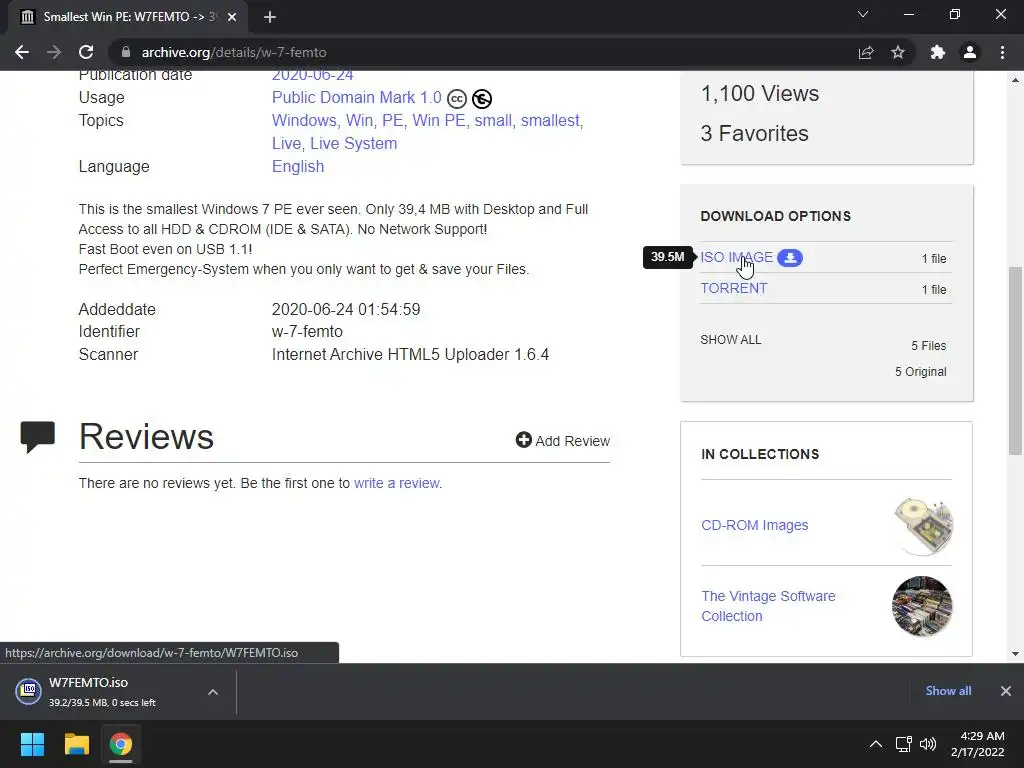This screenshot has height=768, width=1024.
Task: Click the plus icon beside Add Review
Action: (x=523, y=440)
